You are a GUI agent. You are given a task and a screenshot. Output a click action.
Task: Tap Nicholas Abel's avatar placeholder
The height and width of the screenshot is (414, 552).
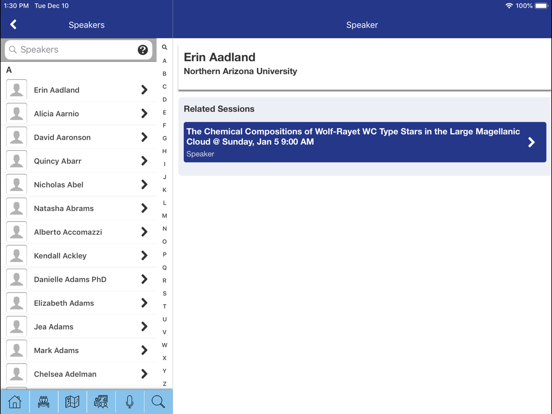point(17,184)
